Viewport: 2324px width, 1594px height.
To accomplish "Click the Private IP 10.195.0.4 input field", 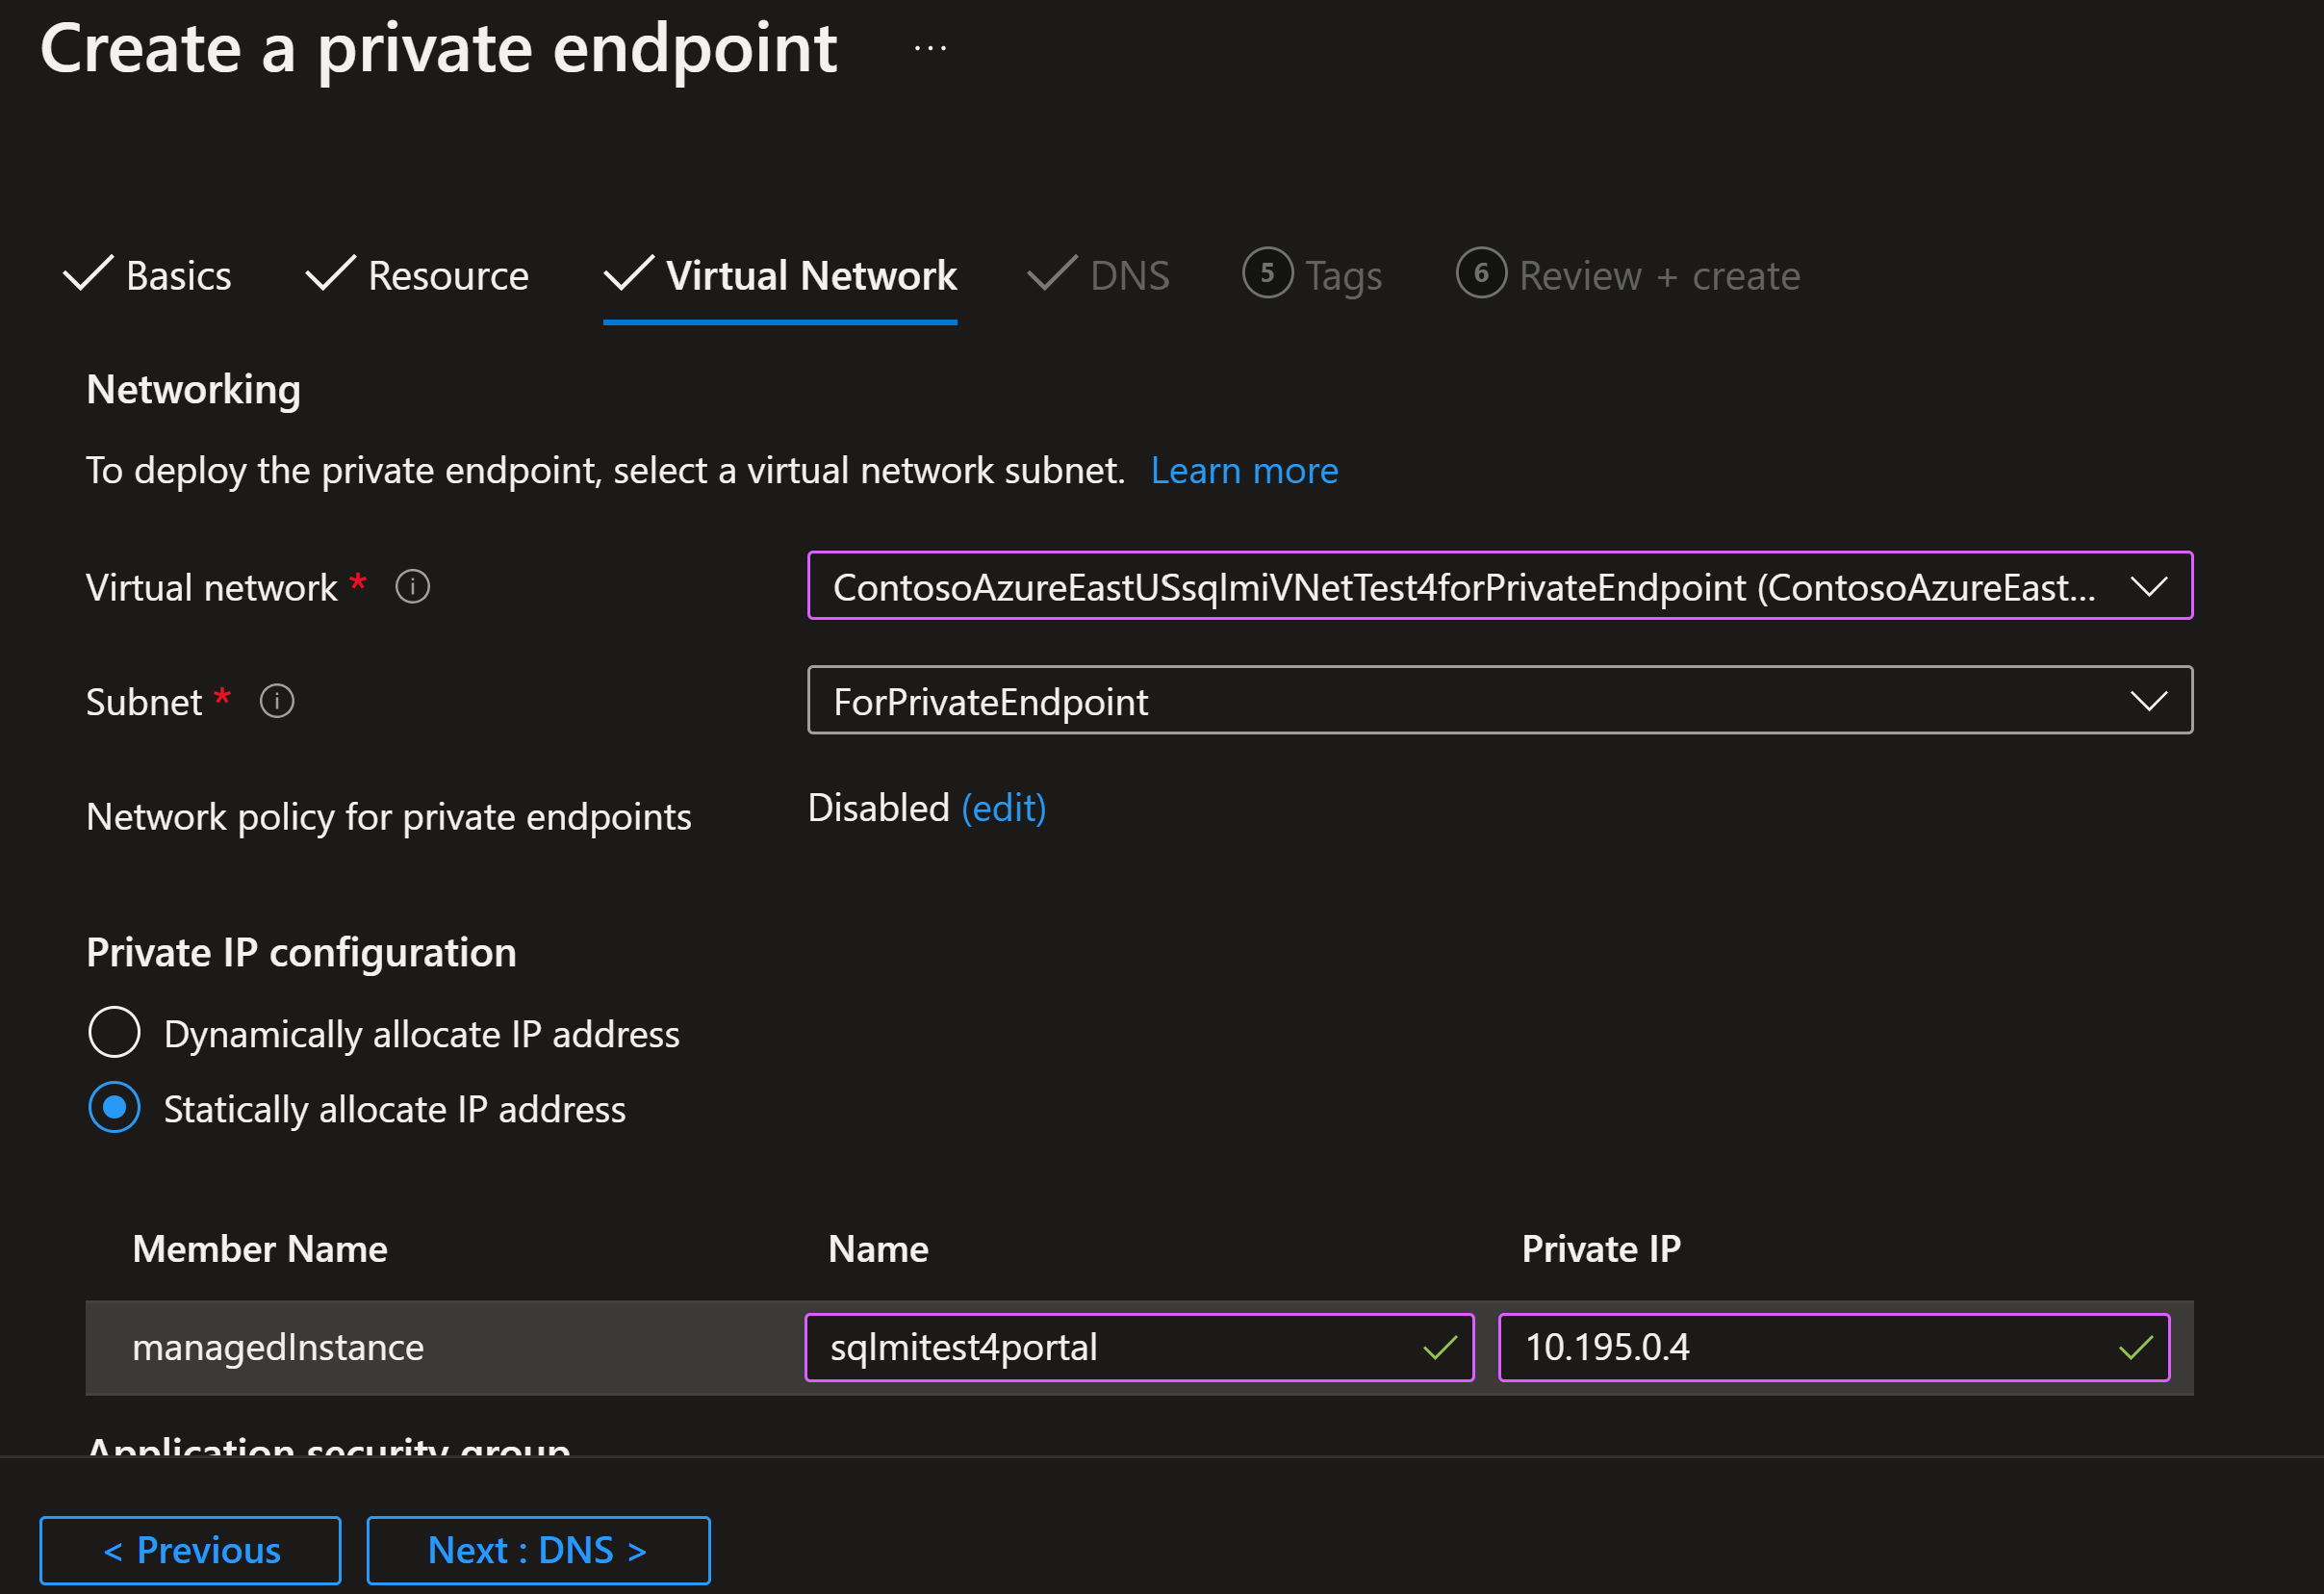I will tap(1800, 1348).
